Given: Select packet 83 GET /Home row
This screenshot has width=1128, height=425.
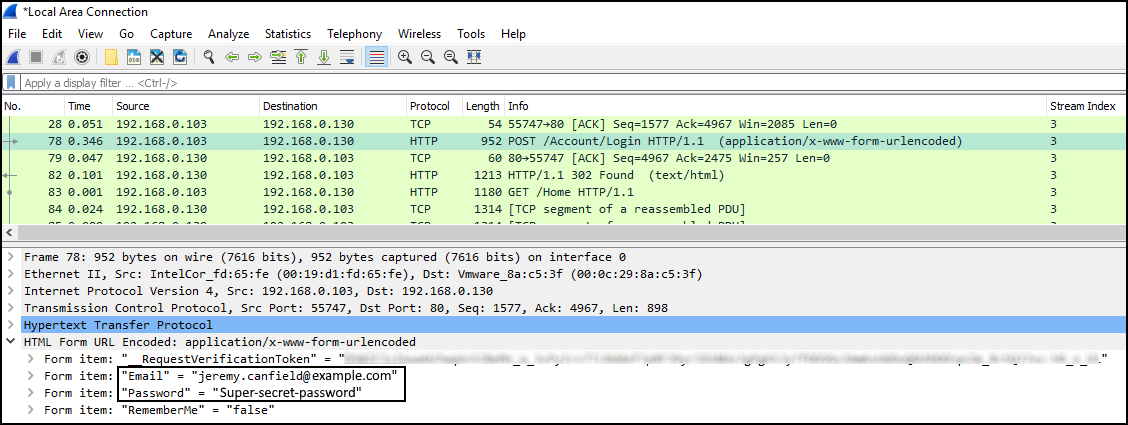Looking at the screenshot, I should (563, 192).
